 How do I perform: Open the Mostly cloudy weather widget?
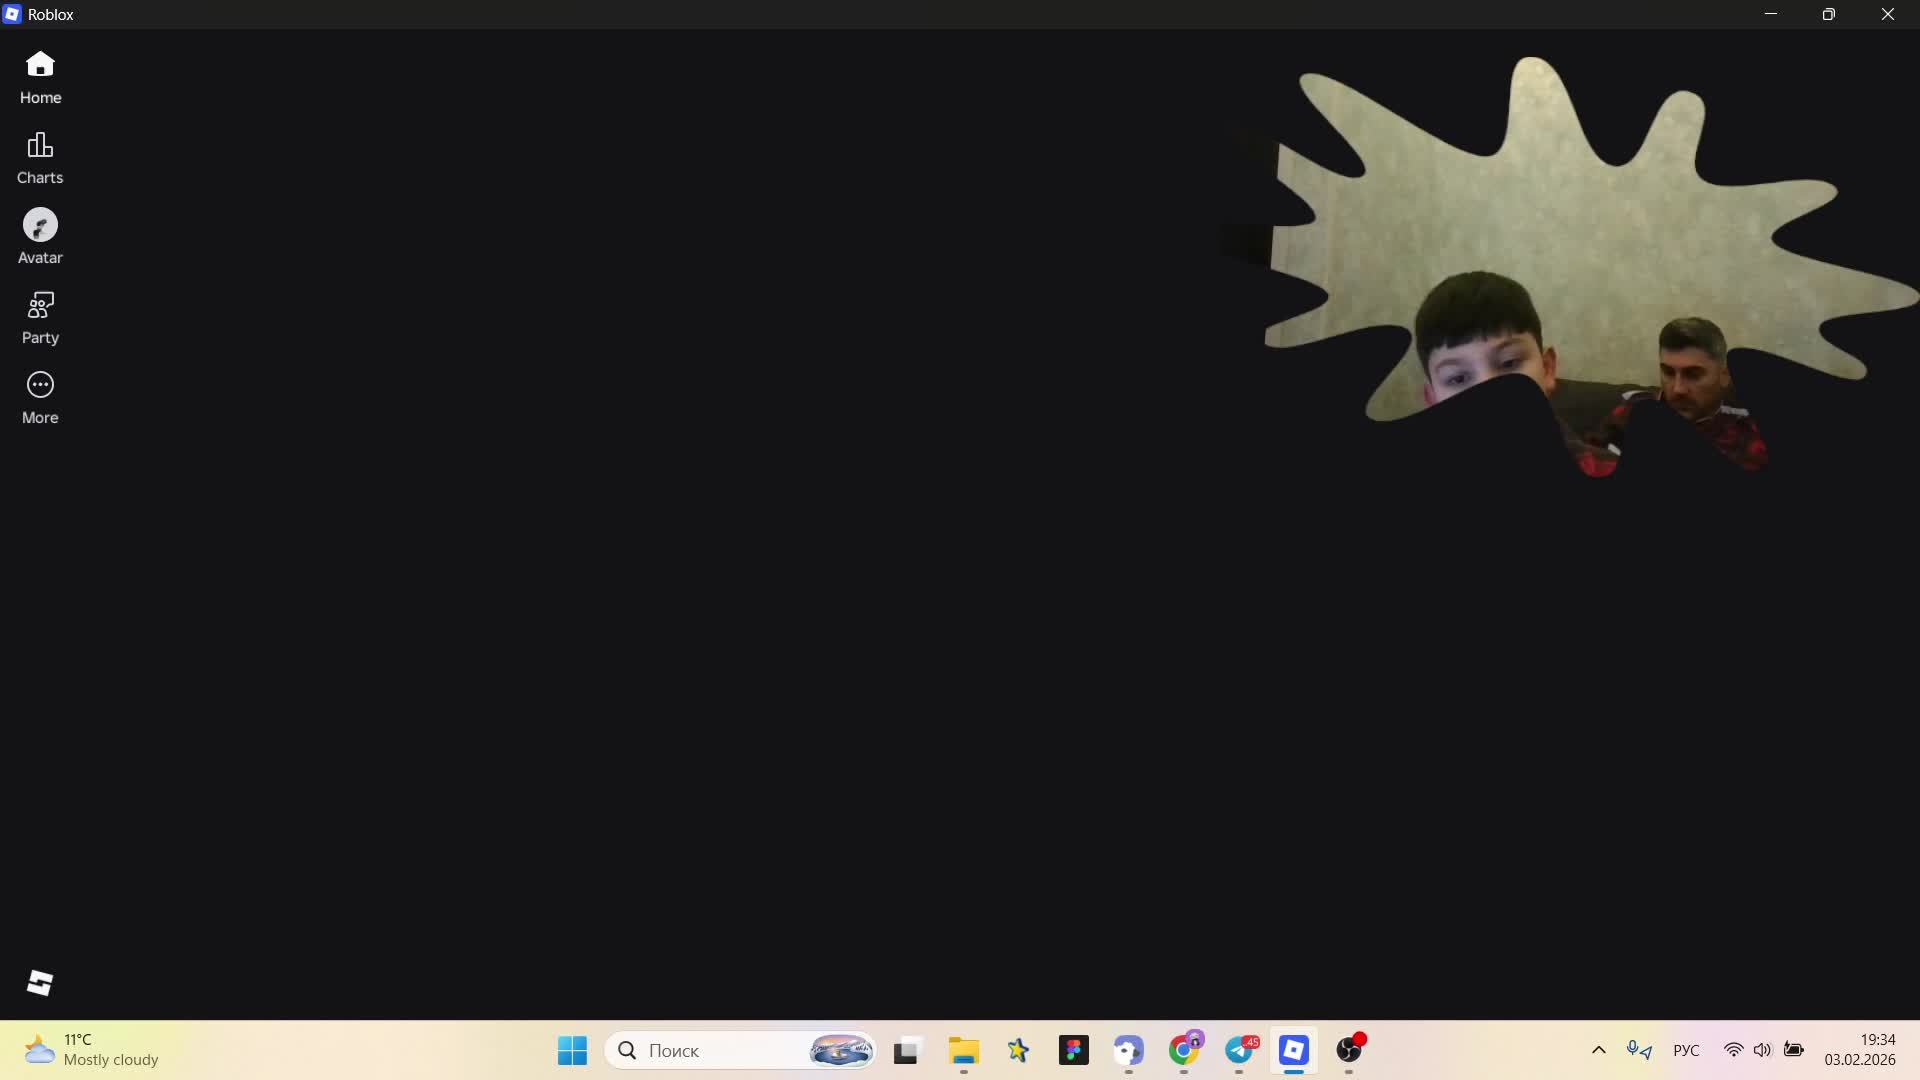tap(92, 1050)
